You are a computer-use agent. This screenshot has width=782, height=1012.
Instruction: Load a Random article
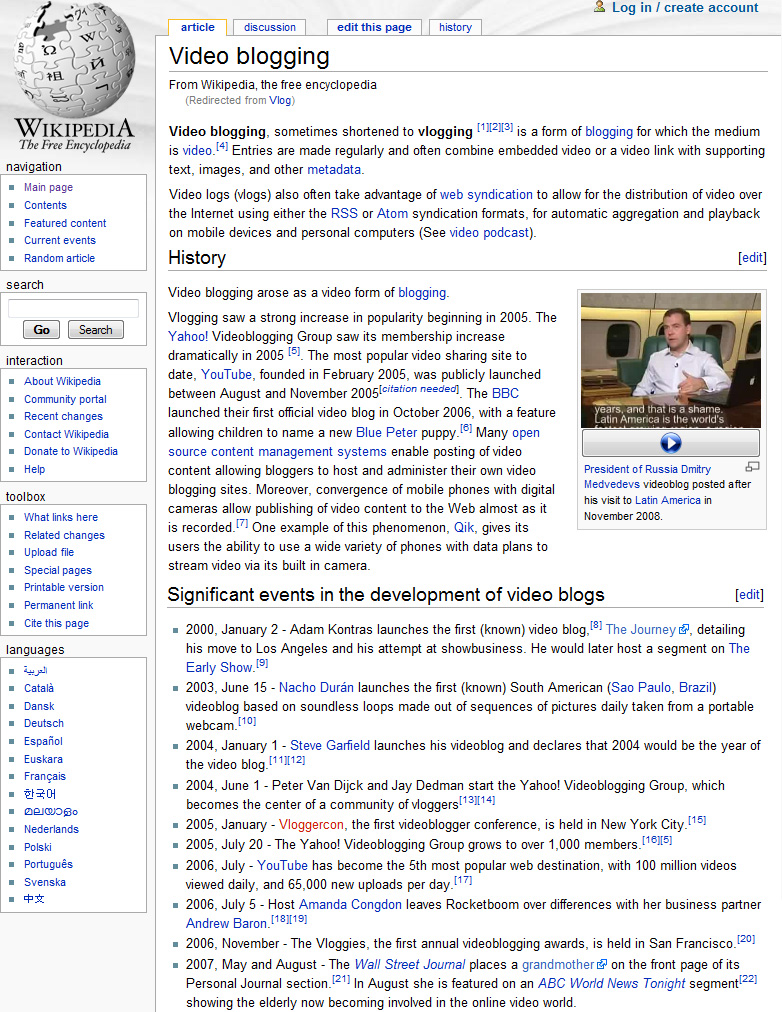pyautogui.click(x=59, y=258)
